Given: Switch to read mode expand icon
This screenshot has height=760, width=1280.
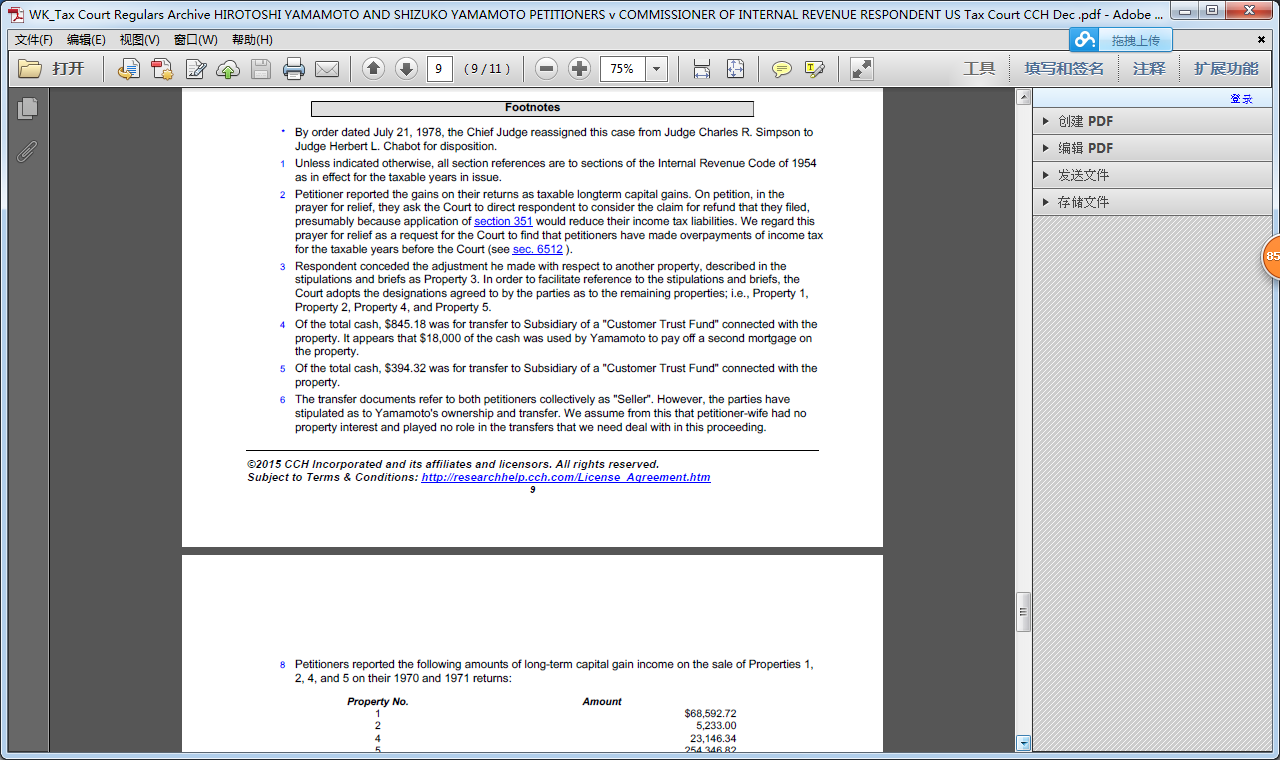Looking at the screenshot, I should 861,69.
